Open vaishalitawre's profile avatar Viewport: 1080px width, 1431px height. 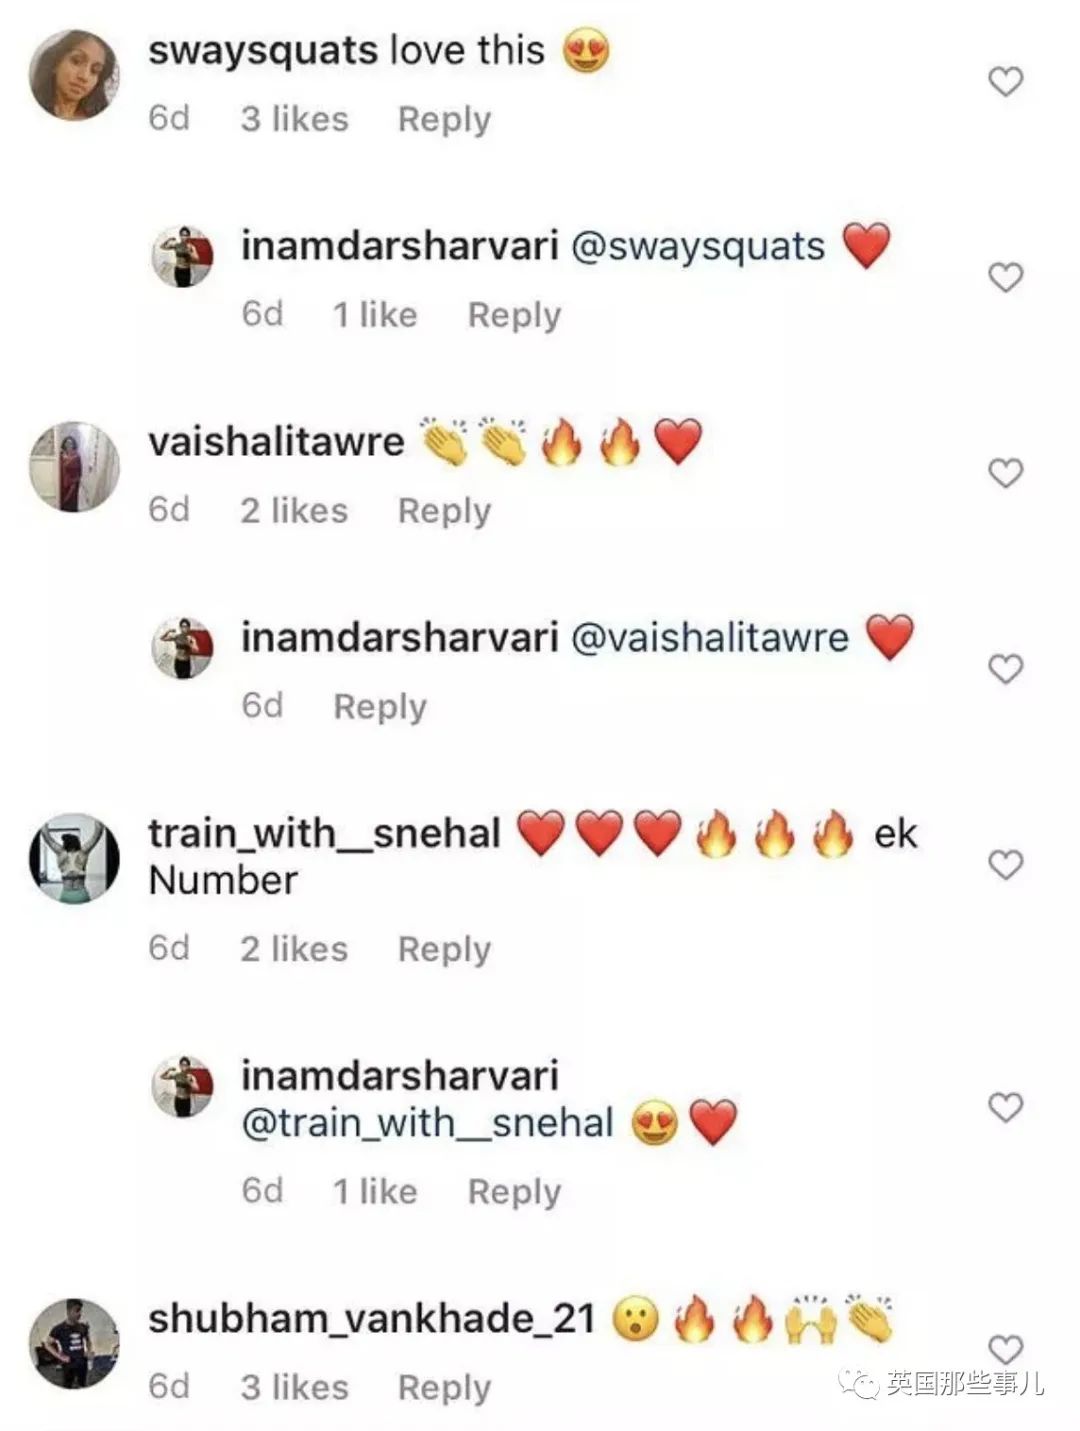[74, 466]
